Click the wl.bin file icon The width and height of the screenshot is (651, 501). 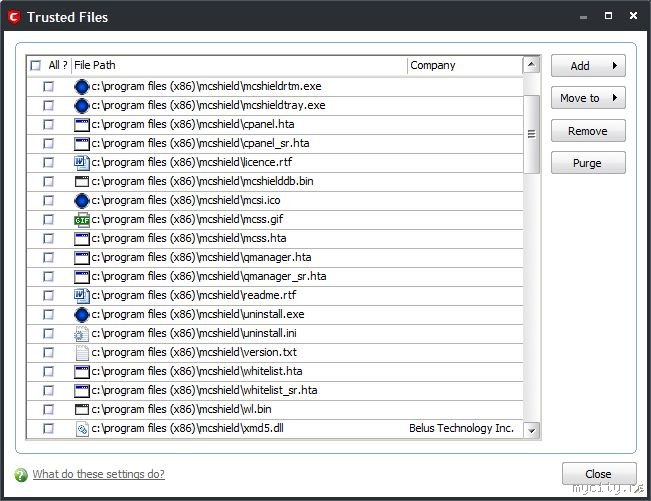pos(82,410)
